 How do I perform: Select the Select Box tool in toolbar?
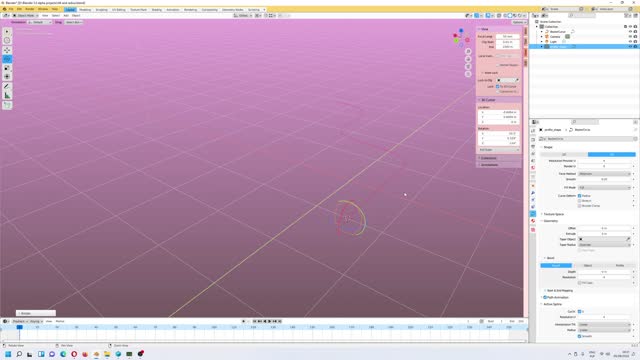pos(7,31)
